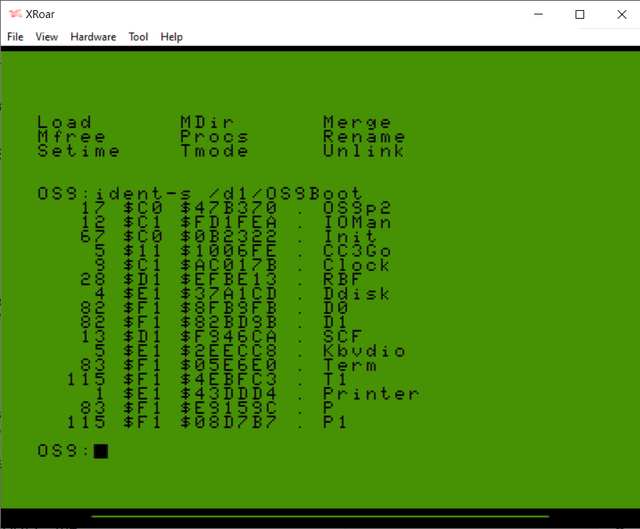
Task: Minimize the XRoar window
Action: (x=538, y=14)
